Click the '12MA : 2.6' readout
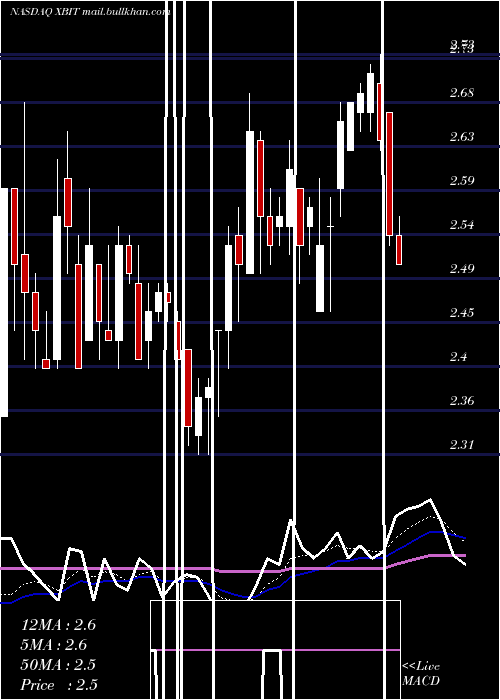 (x=58, y=625)
